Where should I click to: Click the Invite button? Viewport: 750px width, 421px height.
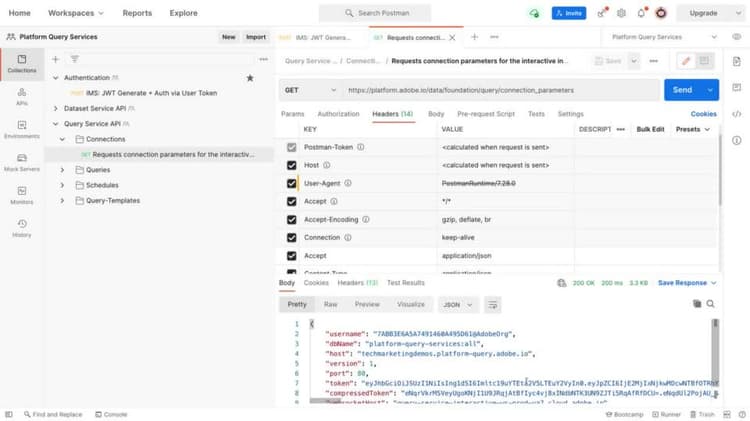tap(569, 13)
